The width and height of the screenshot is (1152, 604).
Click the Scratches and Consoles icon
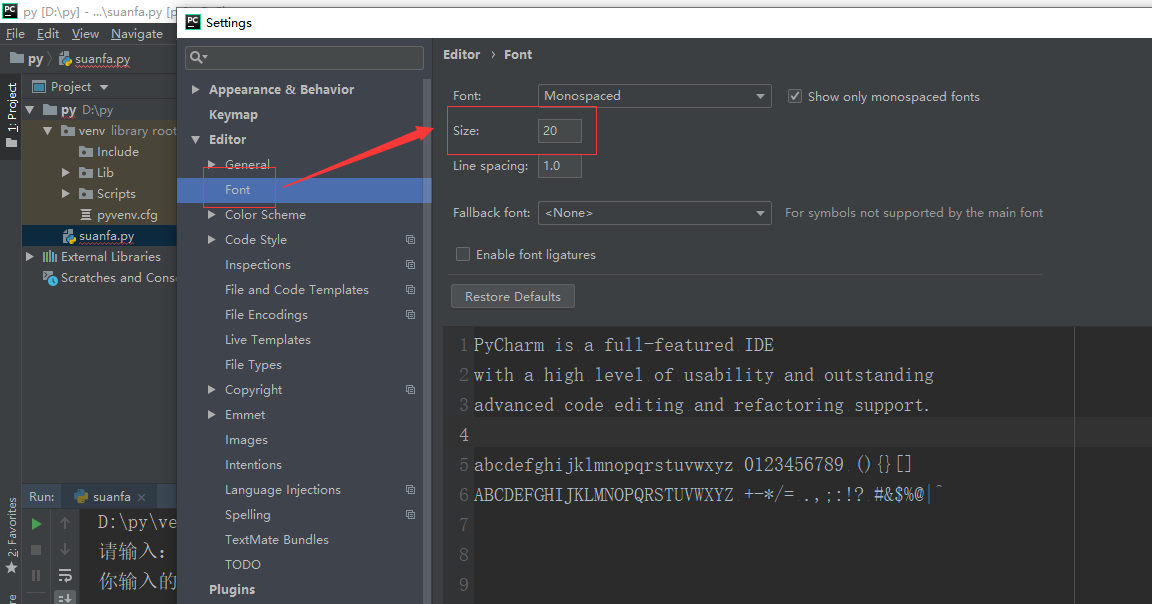[50, 278]
